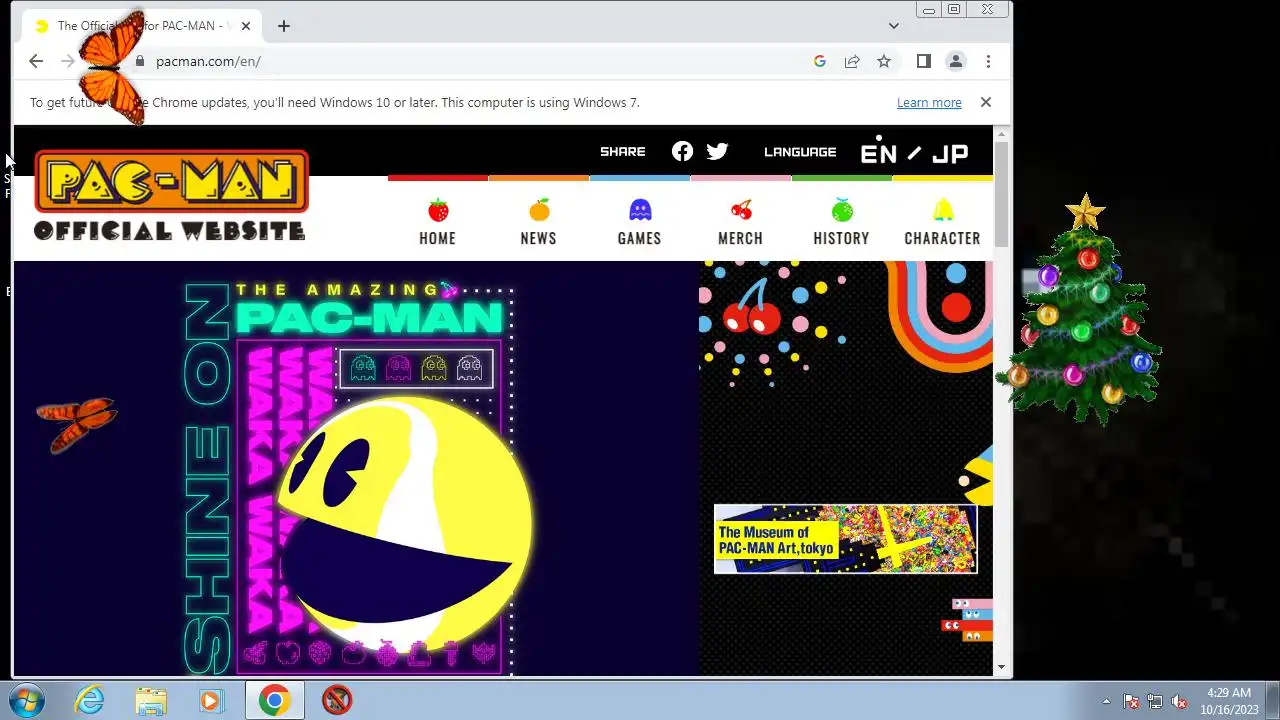
Task: Open the Action Center flag icon
Action: click(1131, 701)
